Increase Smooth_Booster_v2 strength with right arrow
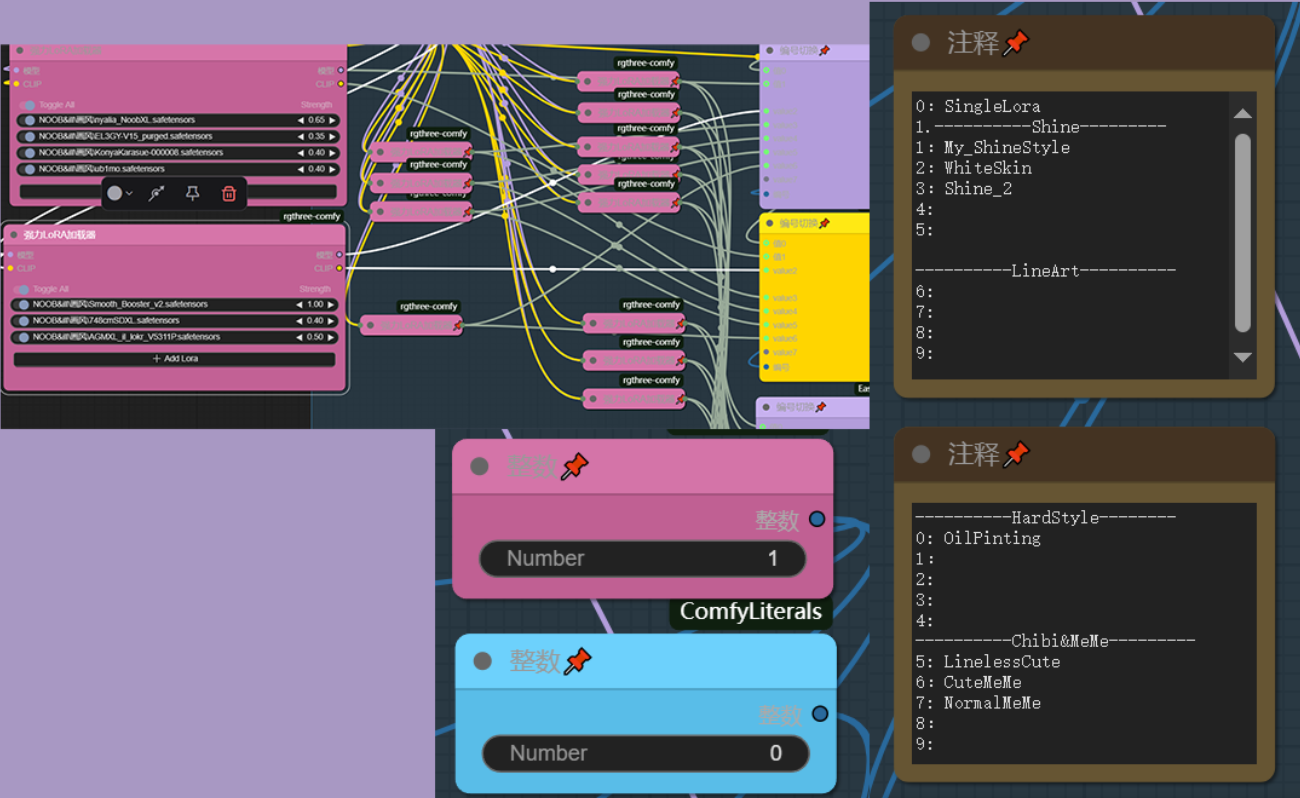The image size is (1300, 798). pyautogui.click(x=332, y=304)
